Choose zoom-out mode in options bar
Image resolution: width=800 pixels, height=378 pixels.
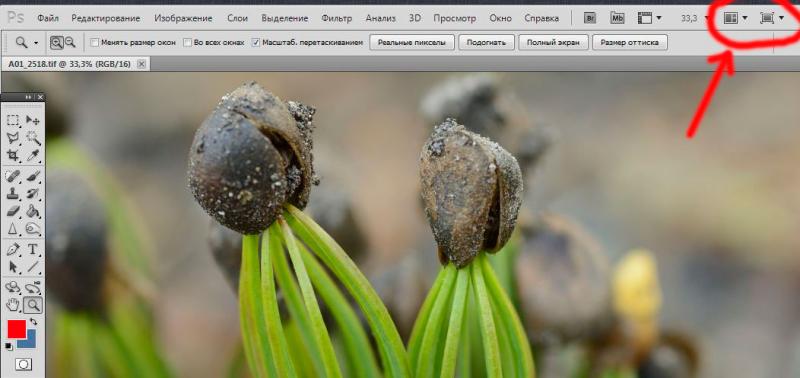pyautogui.click(x=70, y=43)
